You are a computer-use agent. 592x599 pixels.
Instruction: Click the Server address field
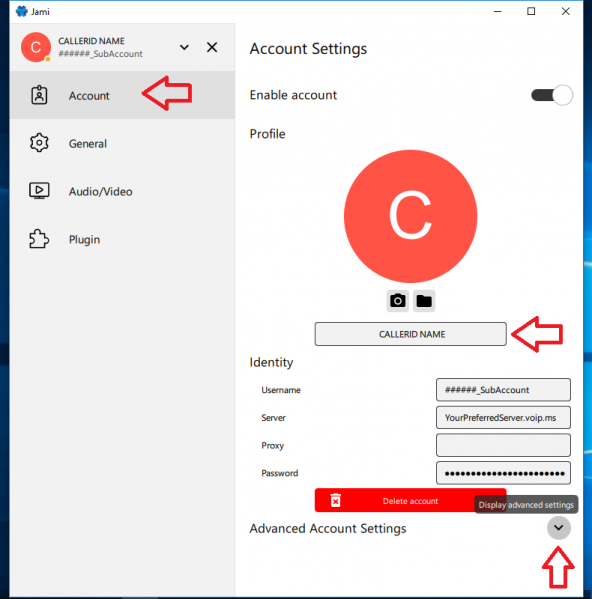(503, 418)
